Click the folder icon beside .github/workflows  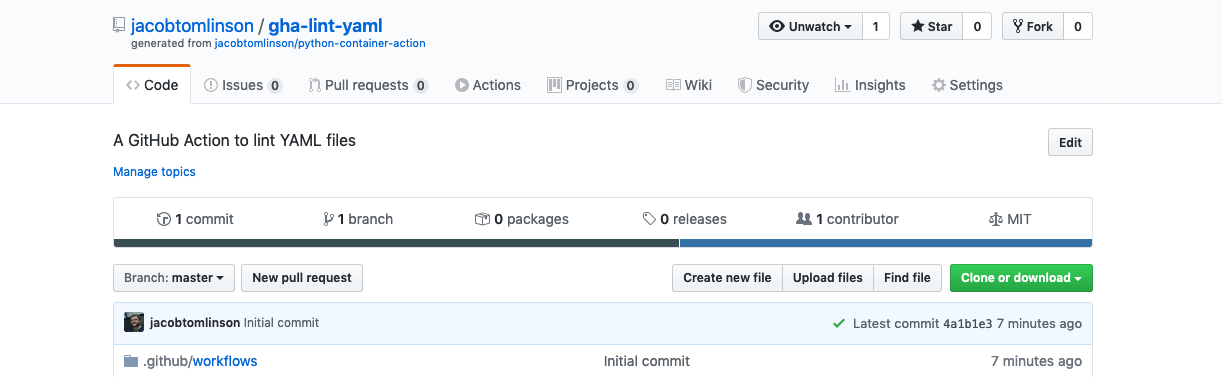(x=130, y=361)
